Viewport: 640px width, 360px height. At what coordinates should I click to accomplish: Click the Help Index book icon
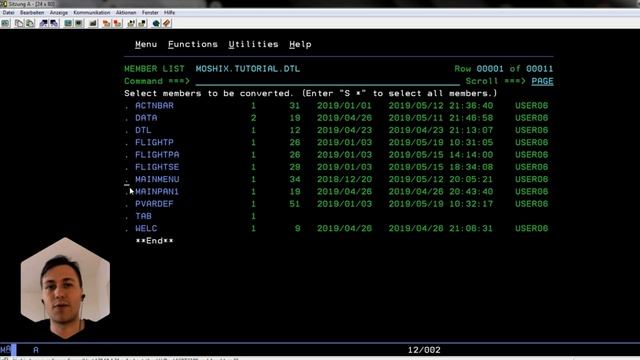coord(167,23)
